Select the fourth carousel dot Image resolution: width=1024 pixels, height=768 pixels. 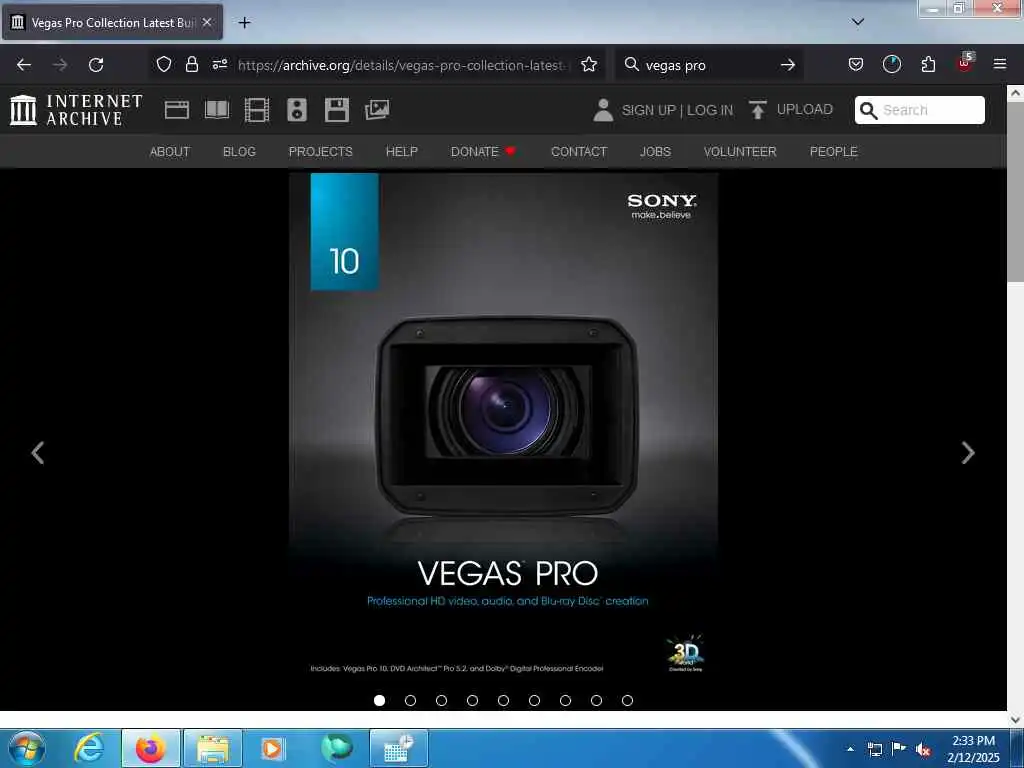pyautogui.click(x=472, y=700)
